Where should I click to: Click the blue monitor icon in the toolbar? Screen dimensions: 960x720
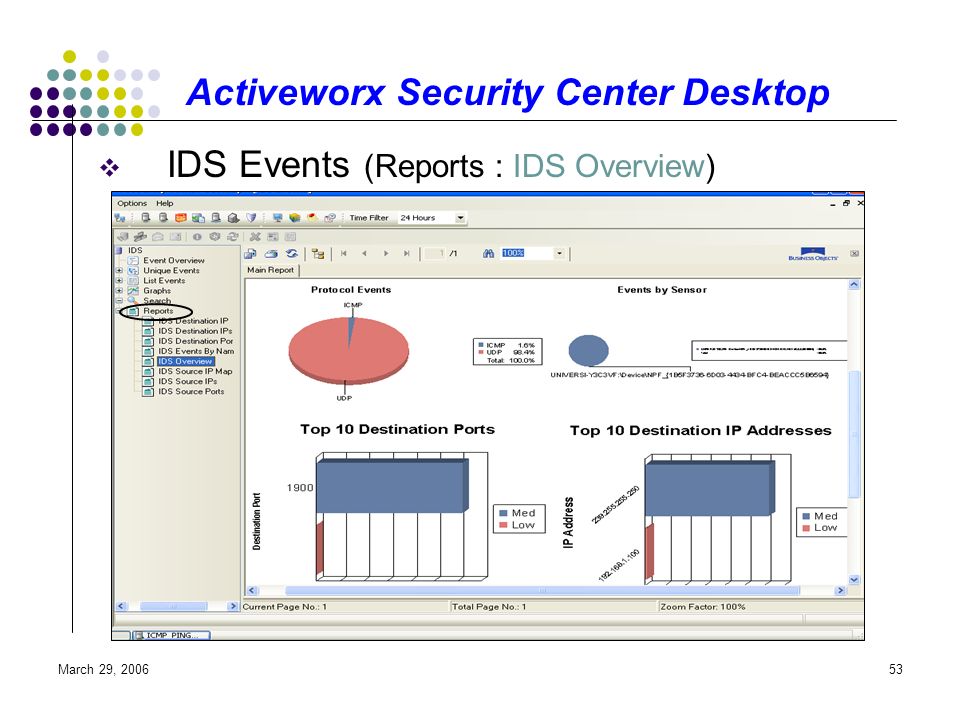click(x=277, y=218)
